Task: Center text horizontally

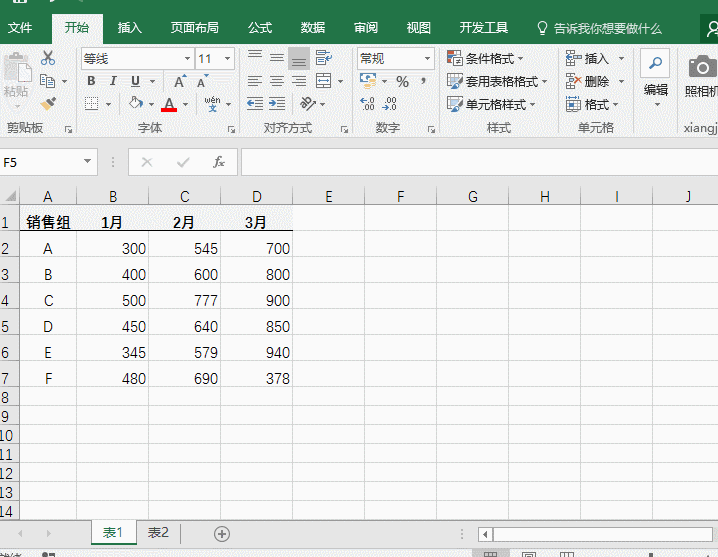Action: [x=277, y=81]
